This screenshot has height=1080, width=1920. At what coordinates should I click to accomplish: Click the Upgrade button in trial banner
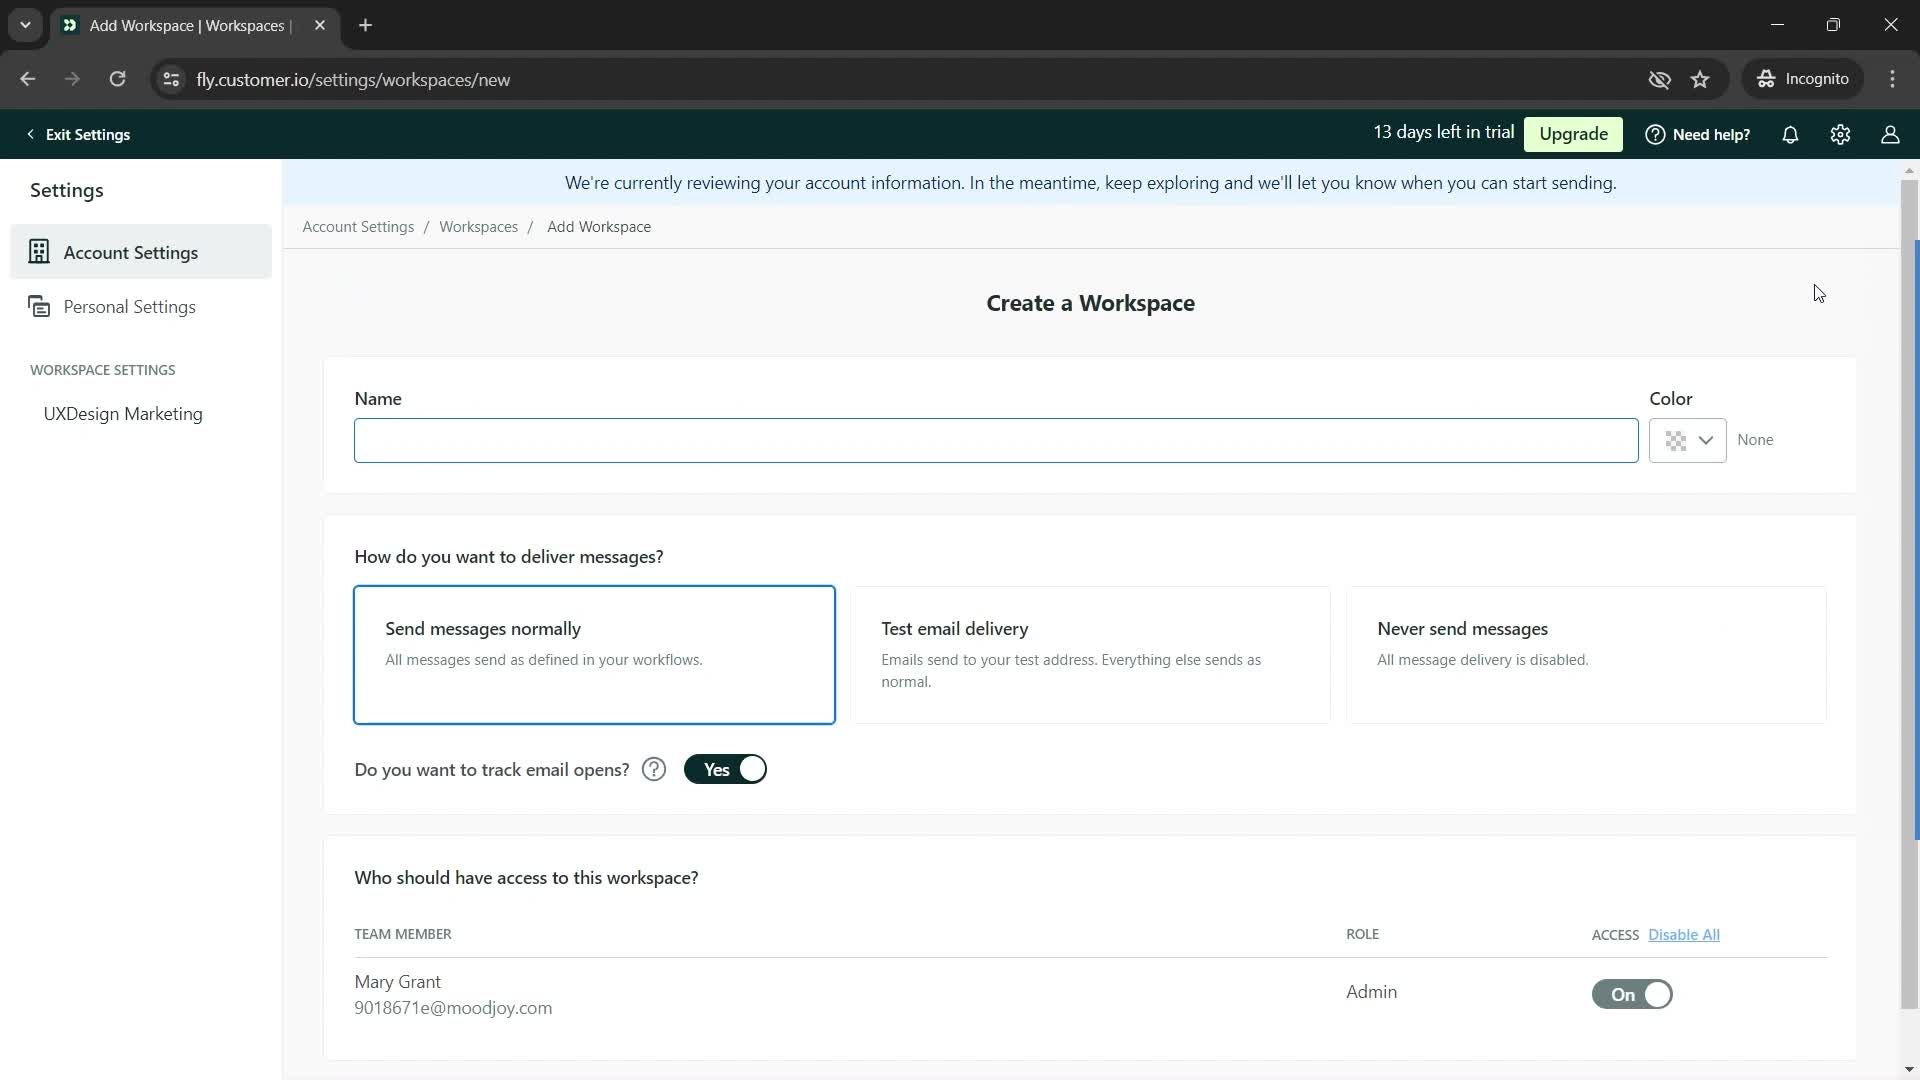(x=1573, y=133)
